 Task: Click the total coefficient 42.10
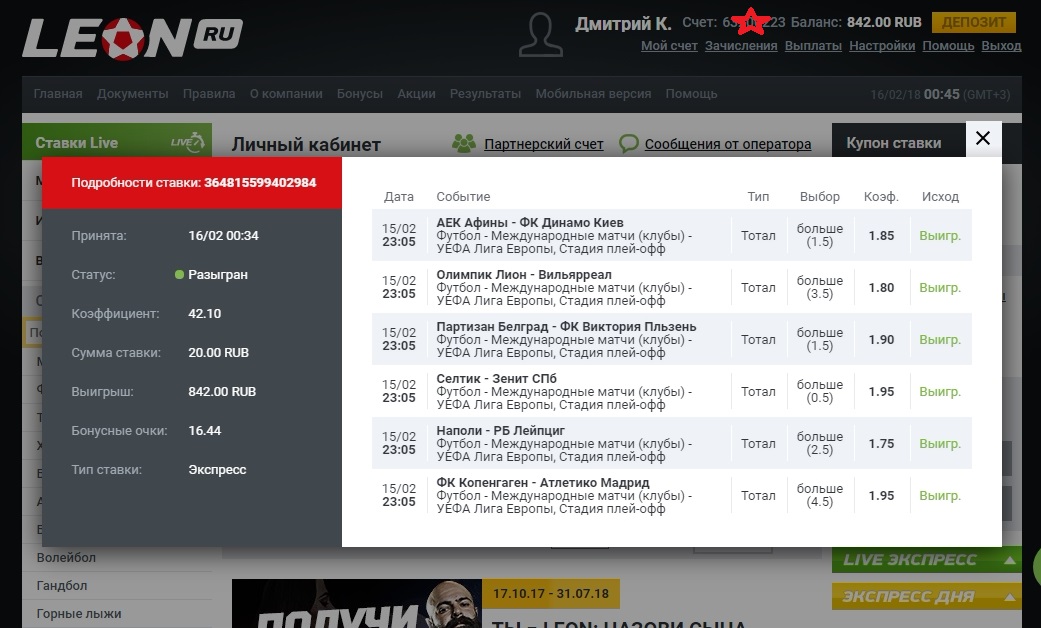tap(204, 313)
